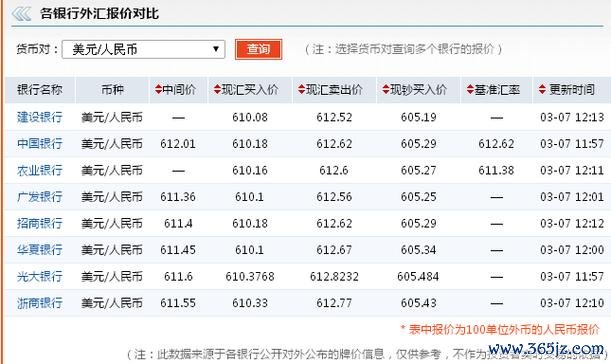
Task: Select 建设银行 现汇买入价 value 610.08
Action: pos(250,117)
